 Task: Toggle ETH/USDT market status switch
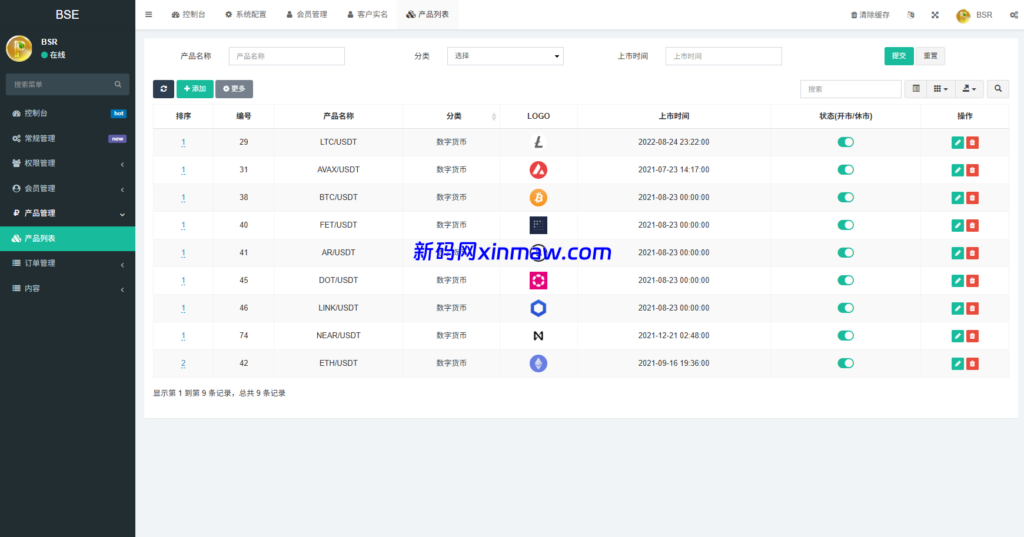pos(846,363)
